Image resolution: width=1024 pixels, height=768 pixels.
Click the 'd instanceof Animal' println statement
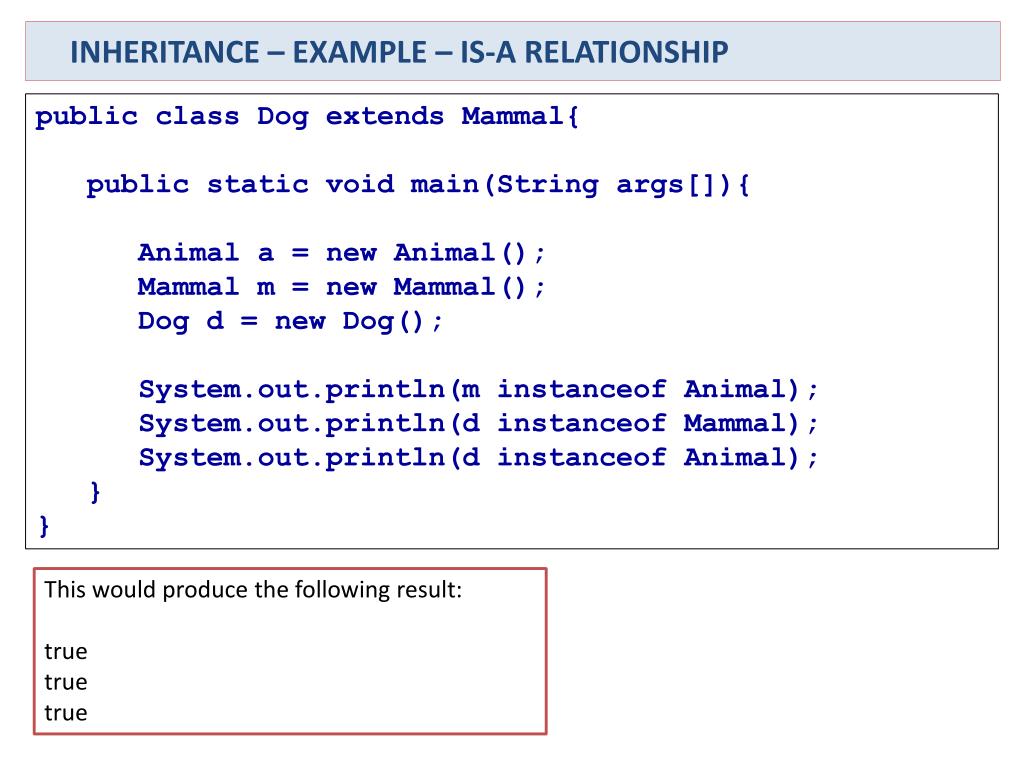pos(478,458)
